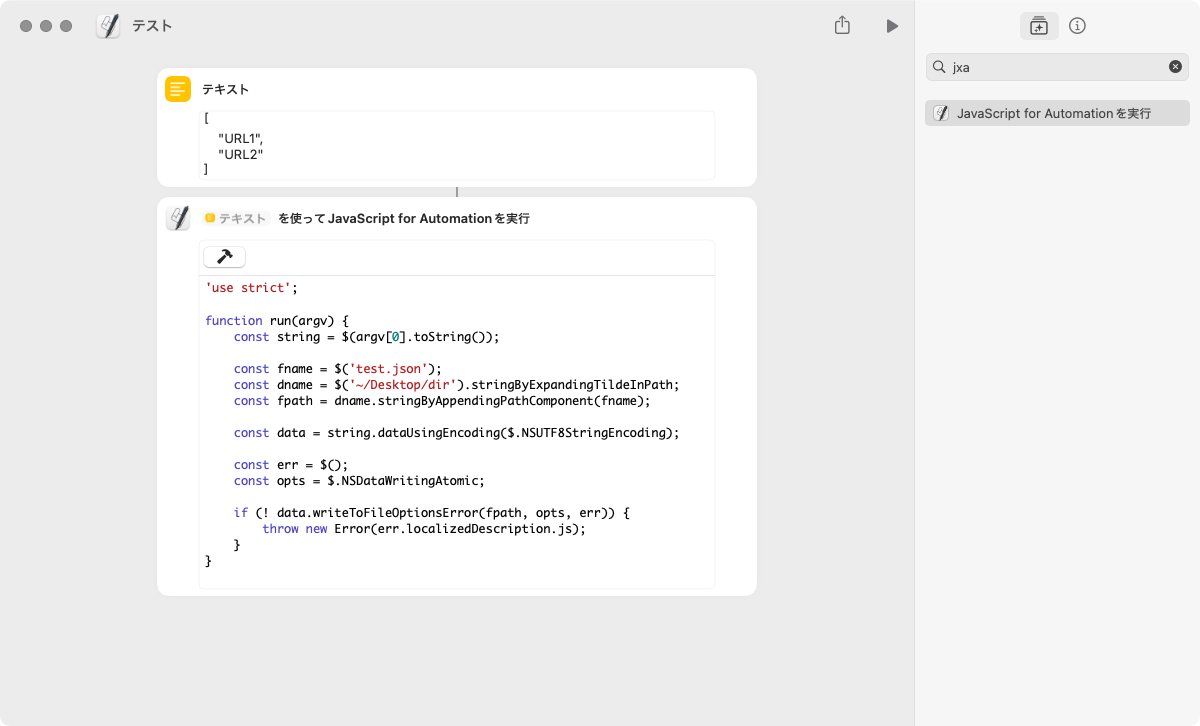Show the action library panel

coord(1038,26)
